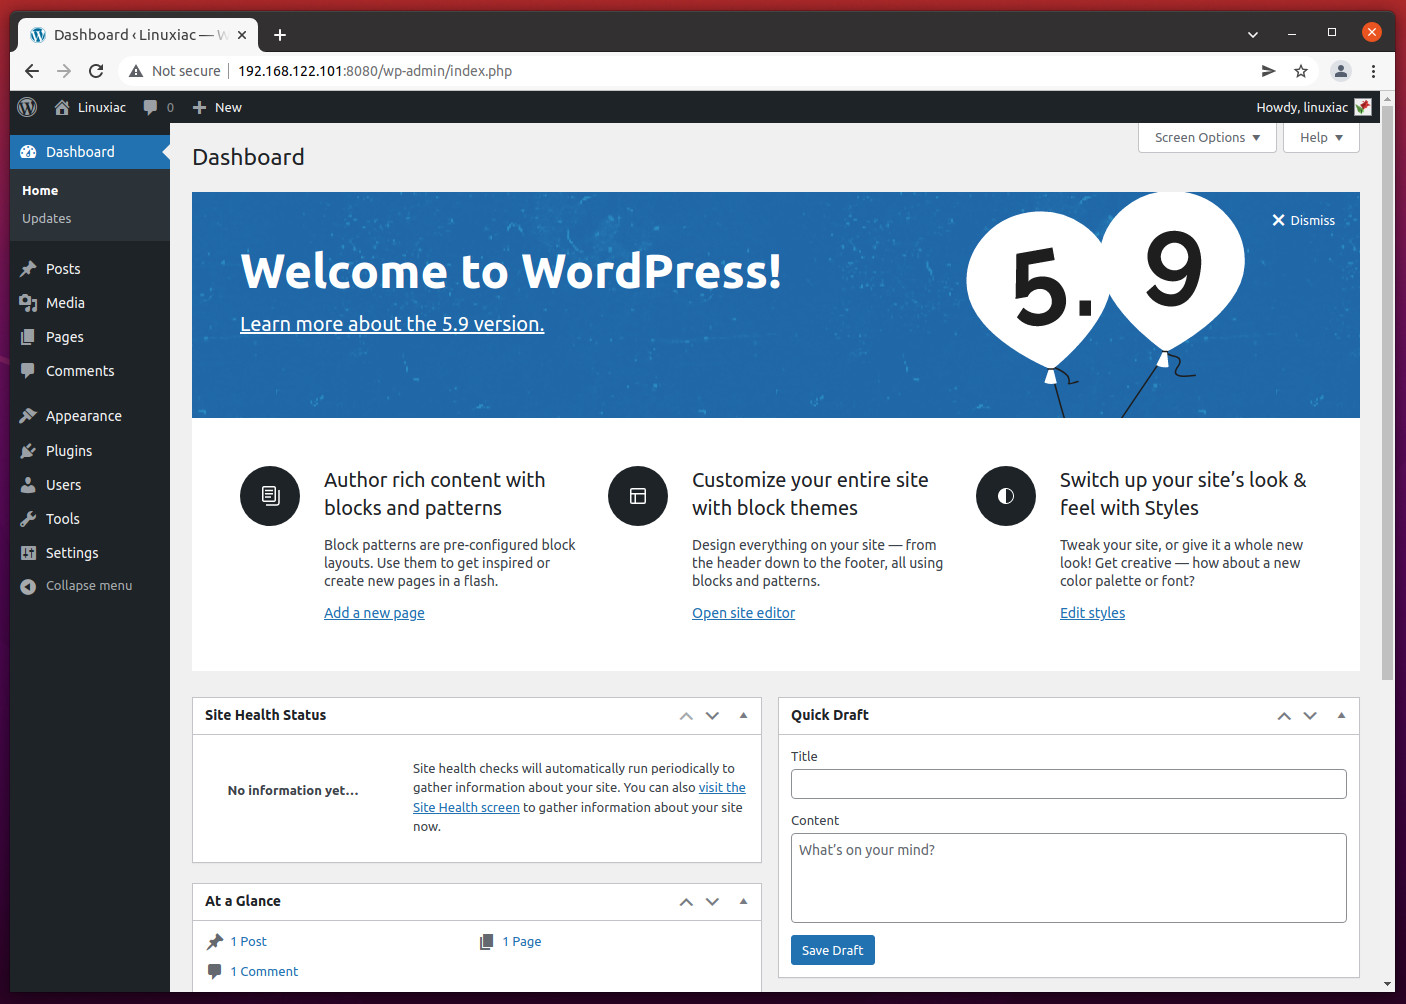The width and height of the screenshot is (1406, 1004).
Task: Close the Dashboard browser tab
Action: (242, 35)
